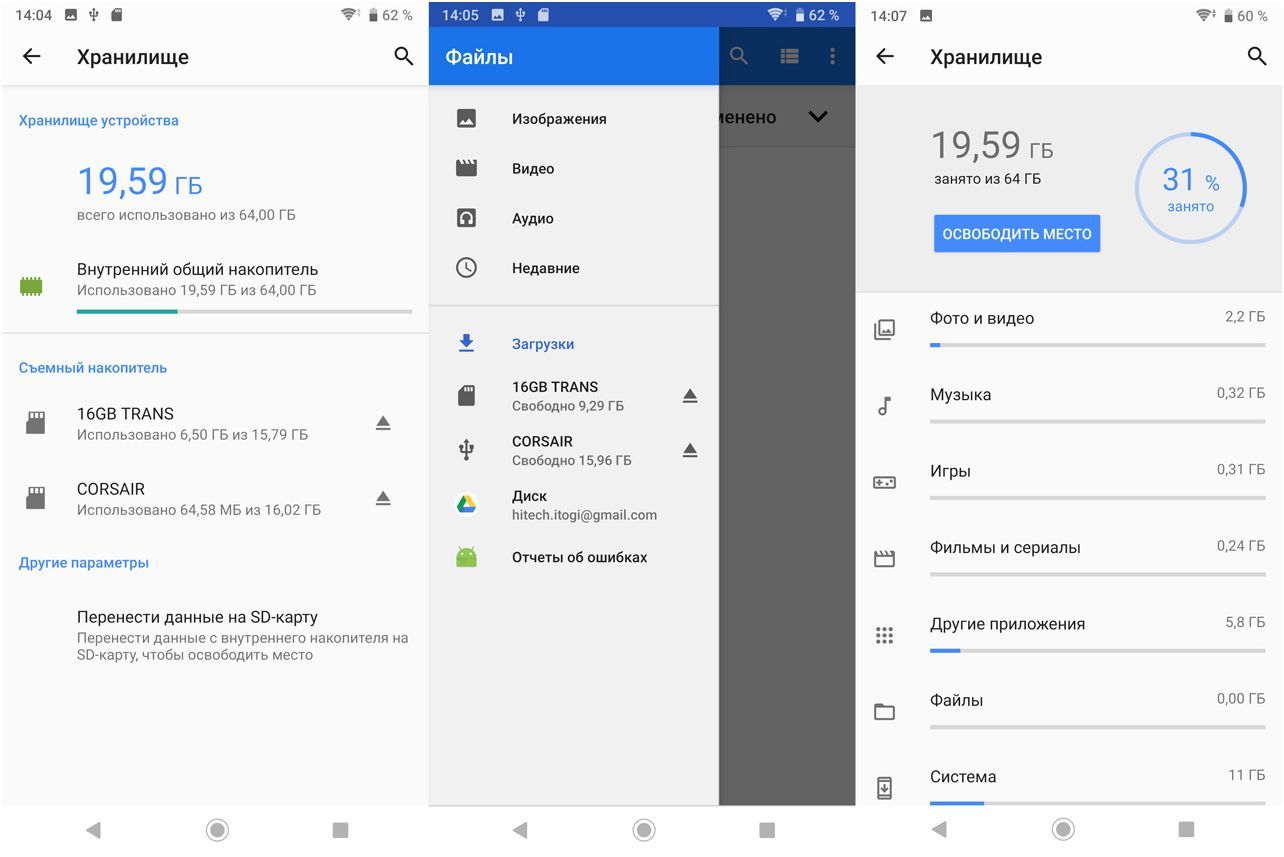Eject 16GB TRANS showing Свободно 9,29 ГБ
This screenshot has width=1284, height=857.
[689, 396]
